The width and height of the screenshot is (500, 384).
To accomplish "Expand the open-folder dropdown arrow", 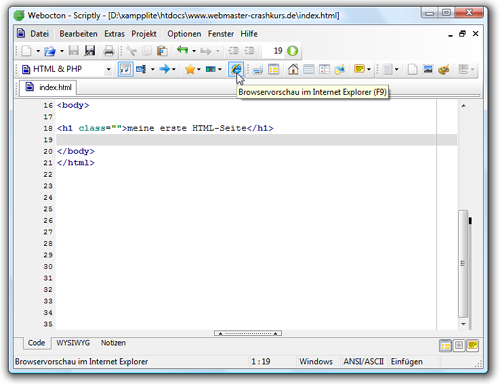I will (62, 51).
